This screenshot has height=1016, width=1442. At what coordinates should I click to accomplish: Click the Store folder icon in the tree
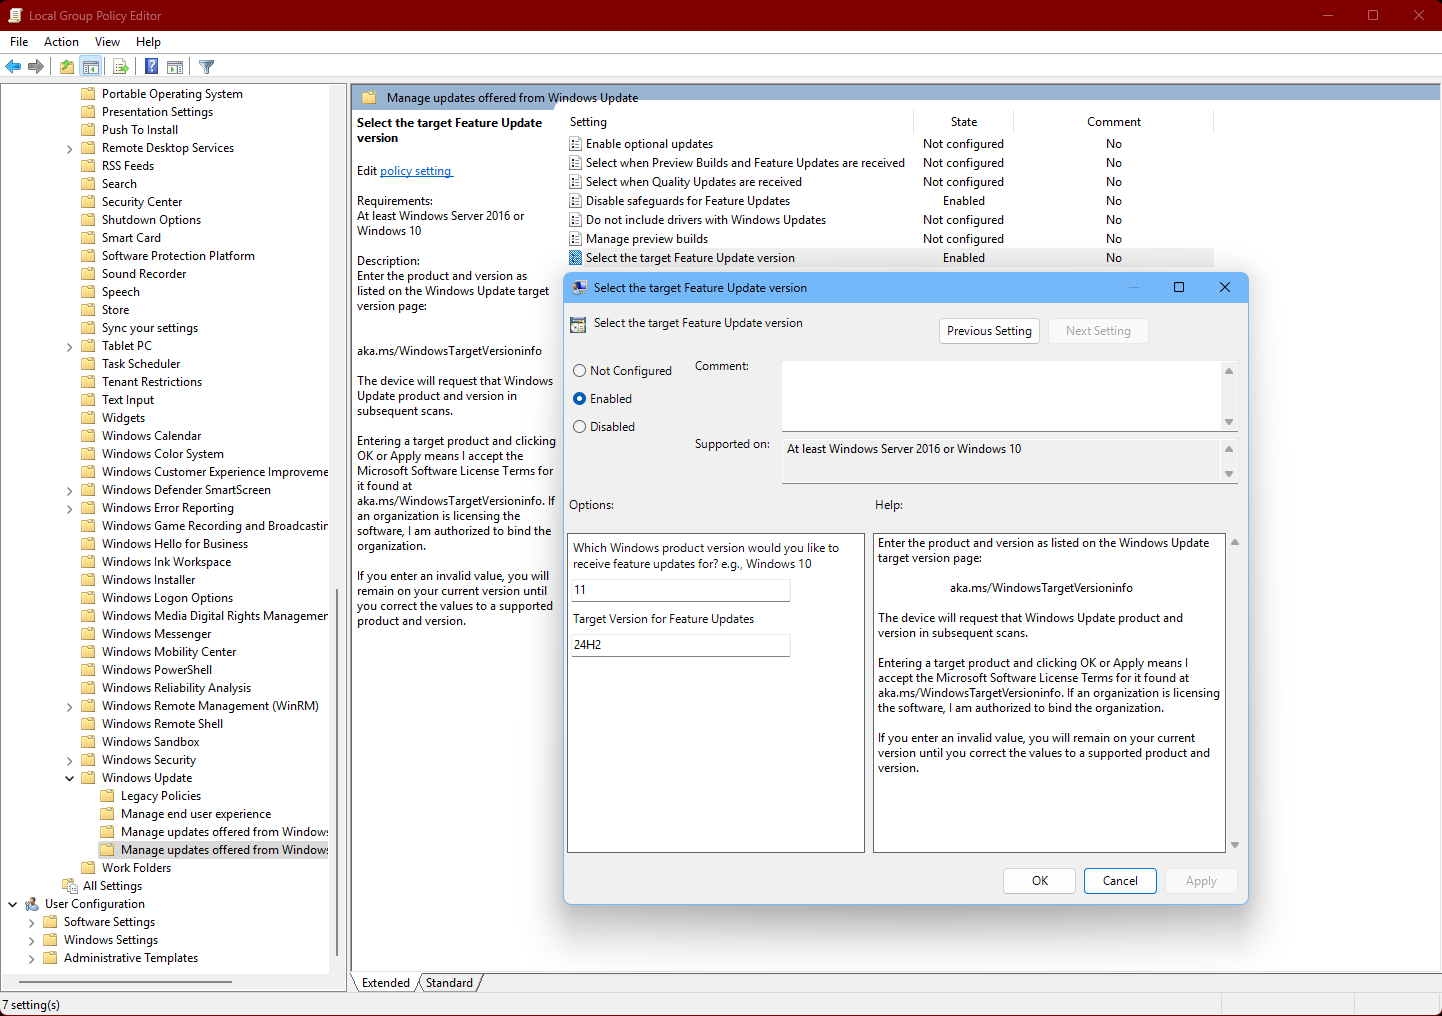(89, 310)
